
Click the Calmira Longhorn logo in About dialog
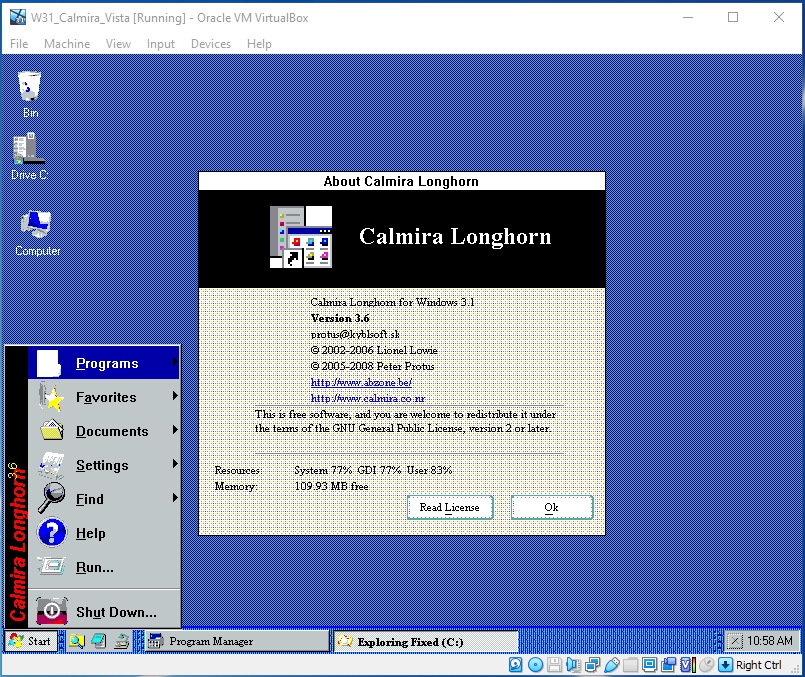301,237
